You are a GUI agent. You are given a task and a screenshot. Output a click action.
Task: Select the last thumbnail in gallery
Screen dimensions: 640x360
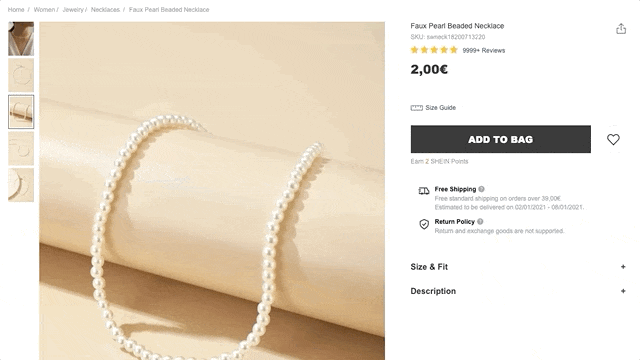(x=21, y=185)
